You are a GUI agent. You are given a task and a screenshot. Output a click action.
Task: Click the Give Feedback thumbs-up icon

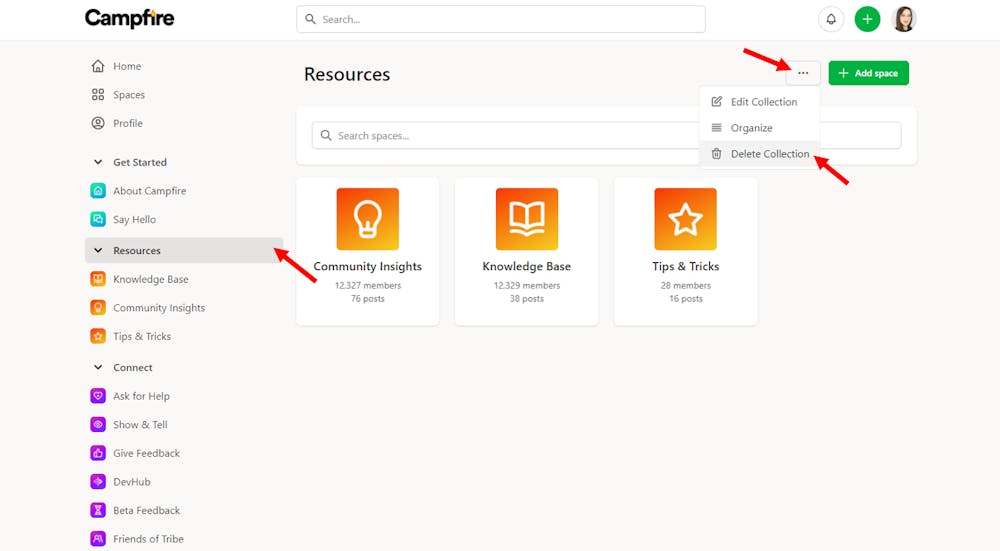coord(98,453)
